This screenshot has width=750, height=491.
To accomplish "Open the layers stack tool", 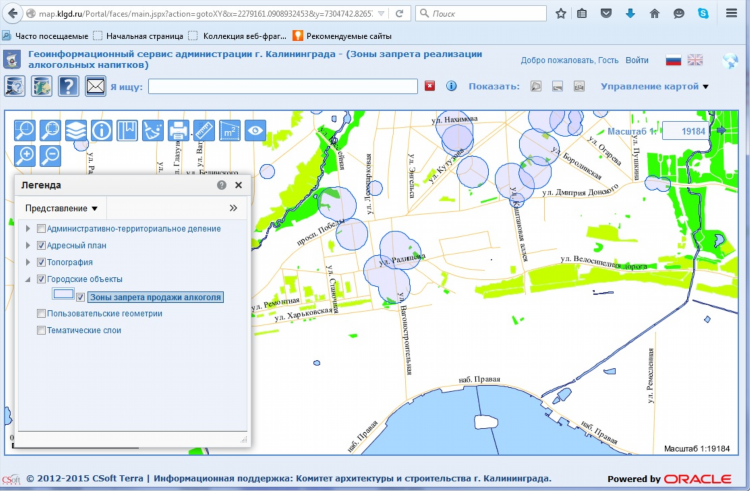I will click(76, 131).
